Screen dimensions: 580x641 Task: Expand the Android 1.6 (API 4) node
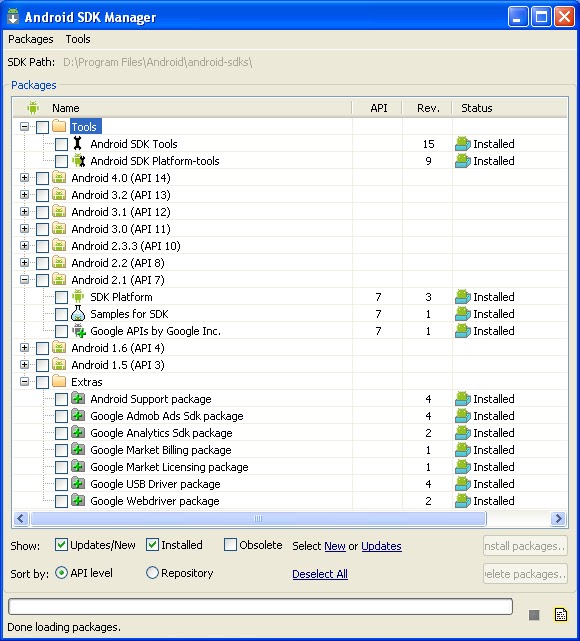click(25, 347)
